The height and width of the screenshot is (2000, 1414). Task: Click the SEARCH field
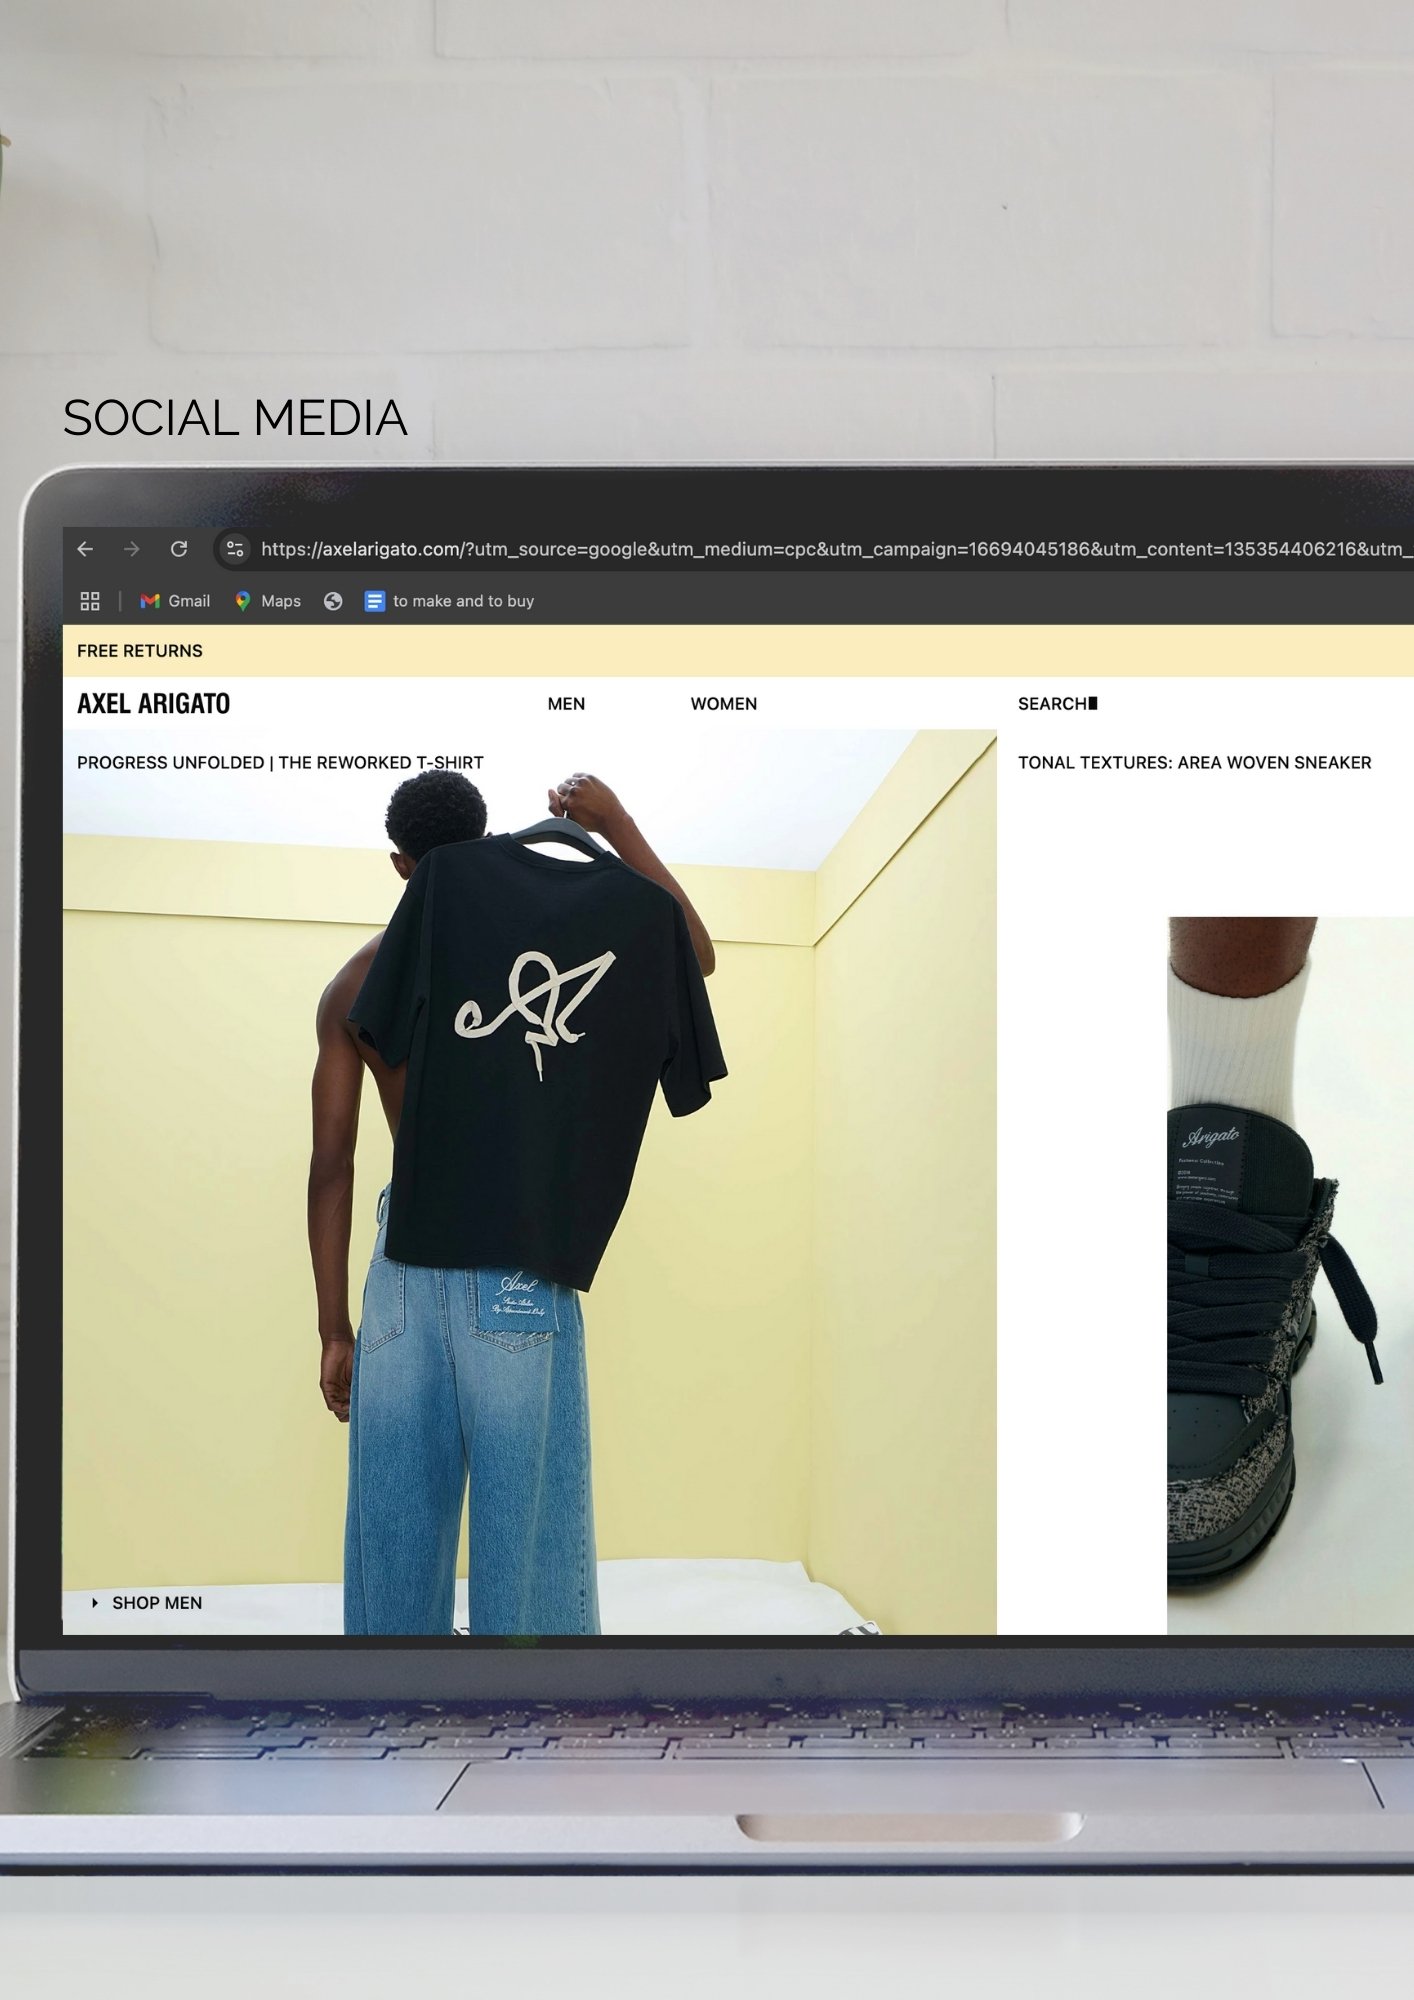coord(1057,704)
